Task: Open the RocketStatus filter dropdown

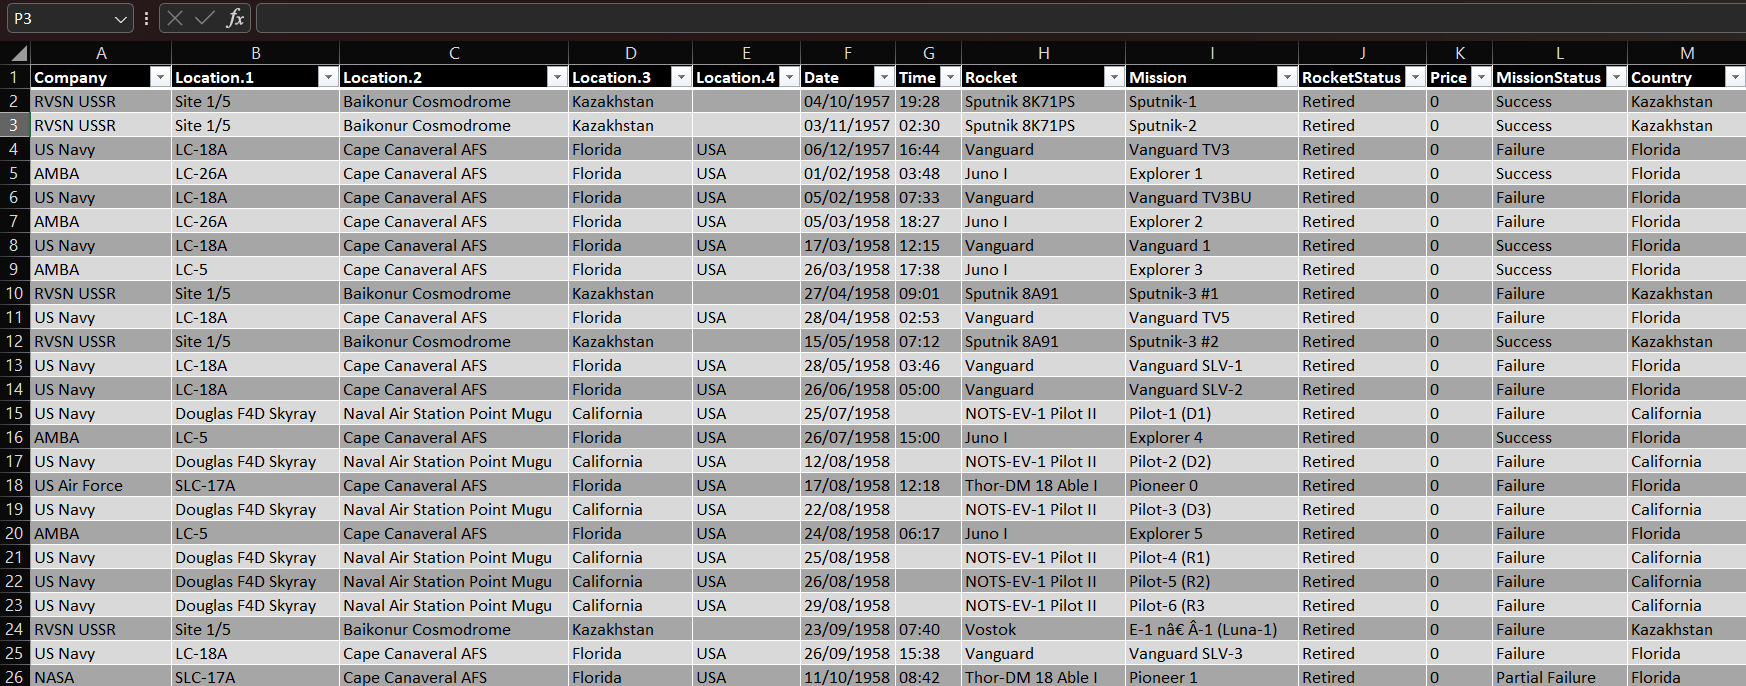Action: point(1414,77)
